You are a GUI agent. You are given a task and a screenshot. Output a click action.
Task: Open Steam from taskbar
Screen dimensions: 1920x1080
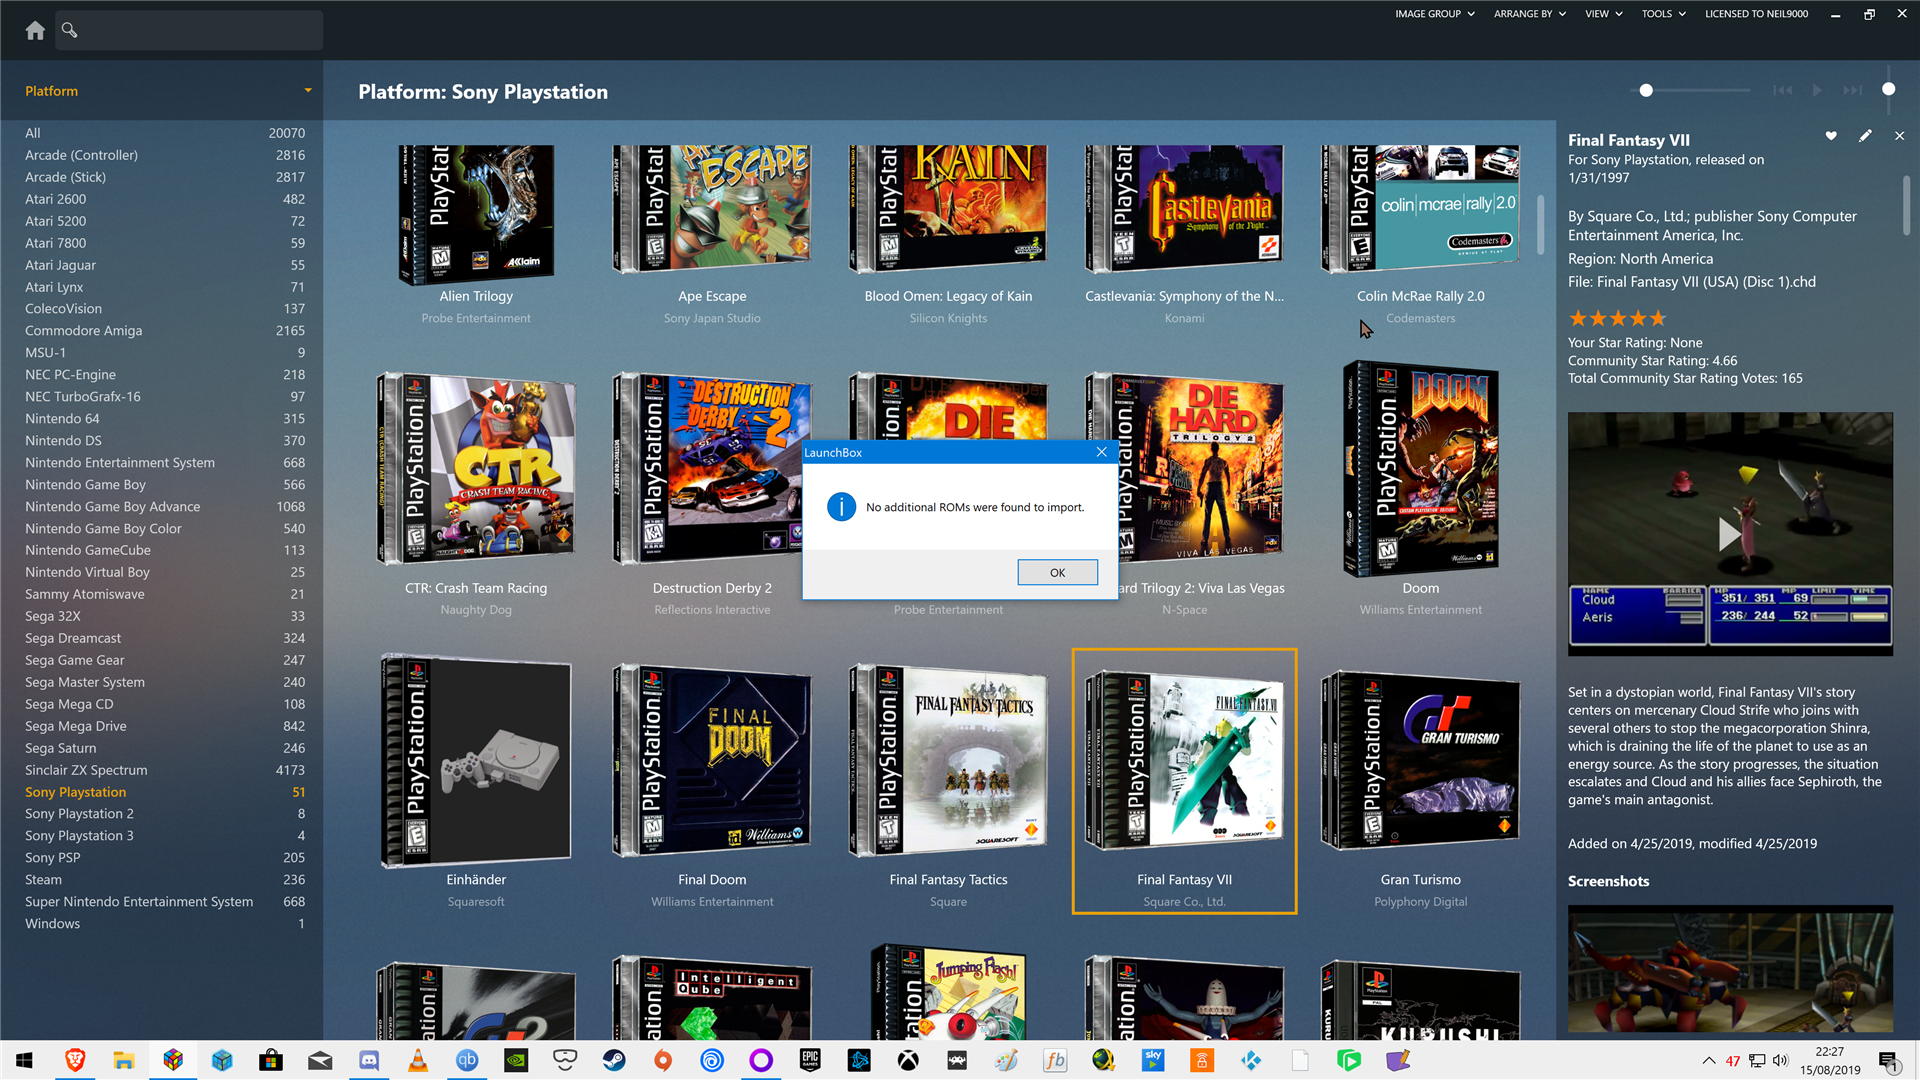[x=614, y=1060]
